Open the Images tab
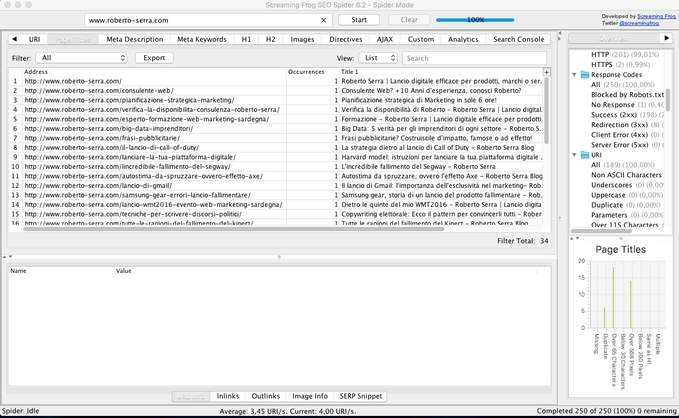The height and width of the screenshot is (418, 679). (x=302, y=39)
